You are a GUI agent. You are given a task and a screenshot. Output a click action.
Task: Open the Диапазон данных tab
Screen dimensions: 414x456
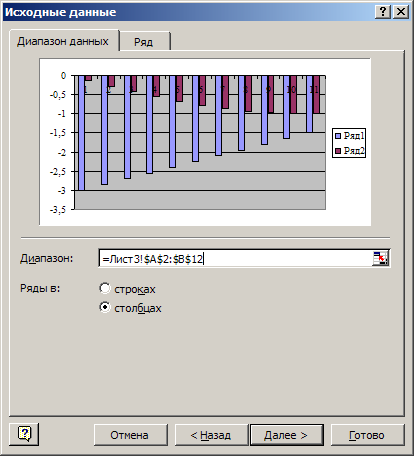(x=63, y=41)
